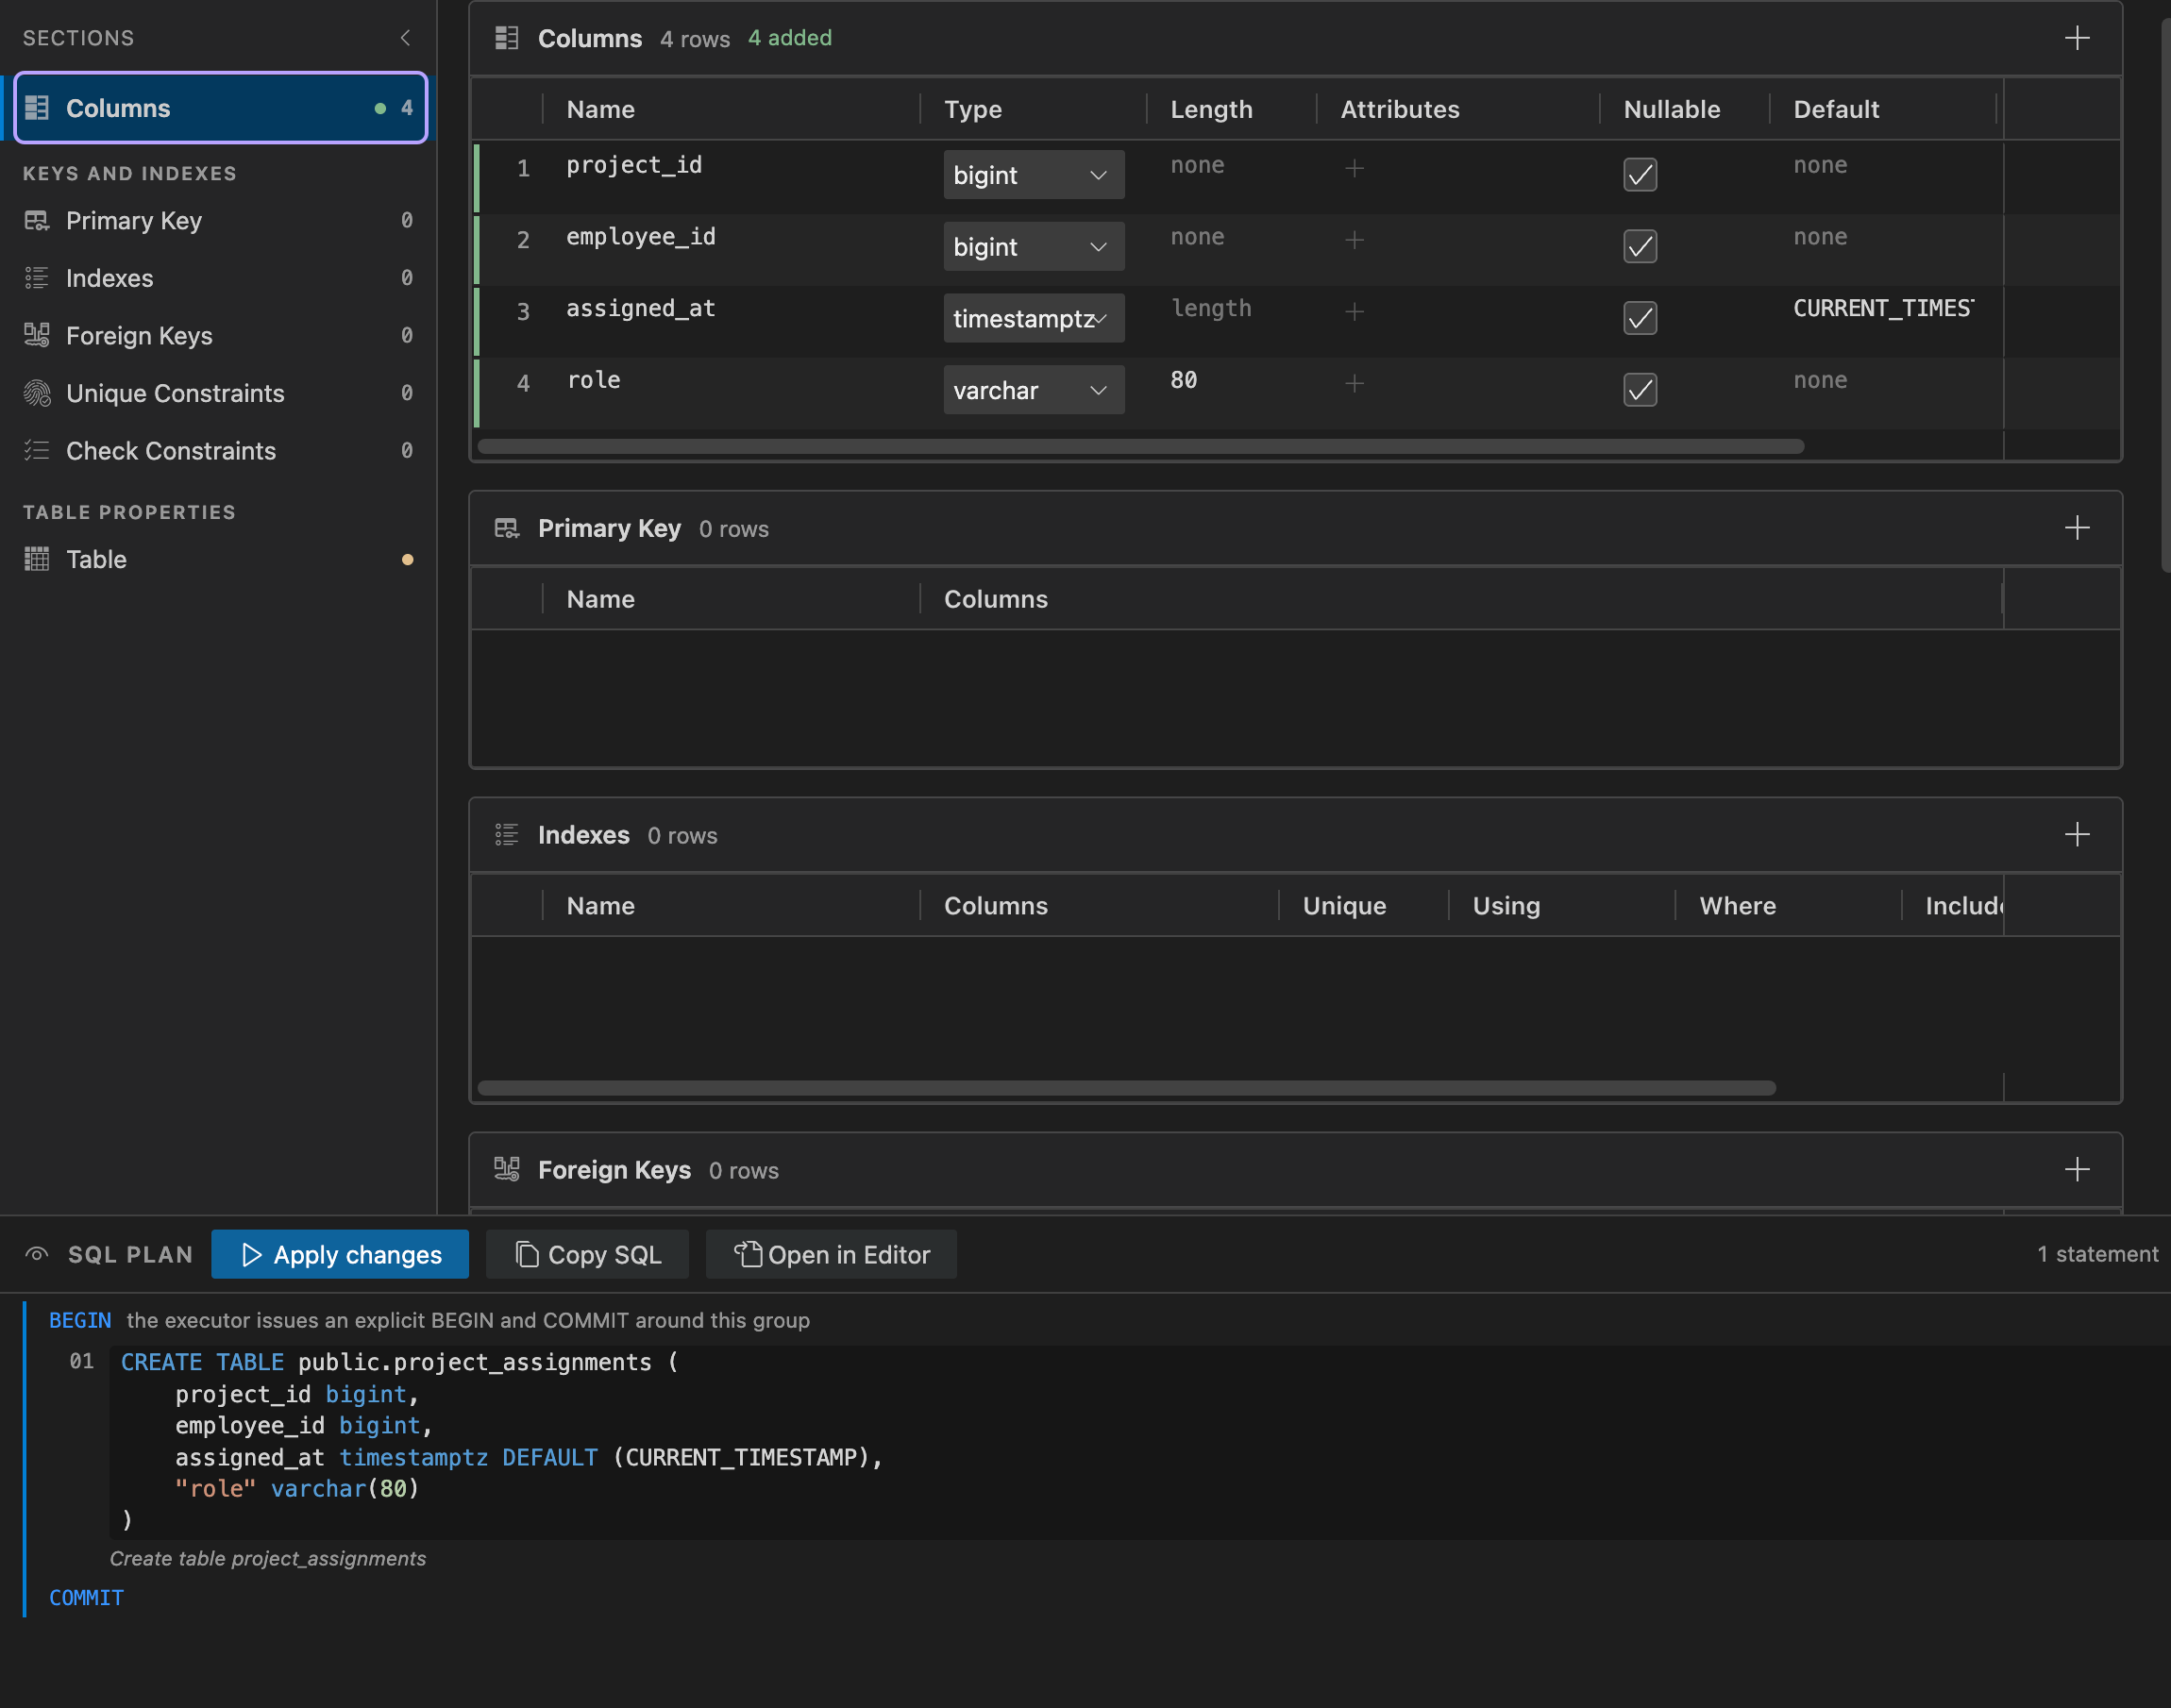2171x1708 pixels.
Task: Edit default value for project_id
Action: (1820, 165)
